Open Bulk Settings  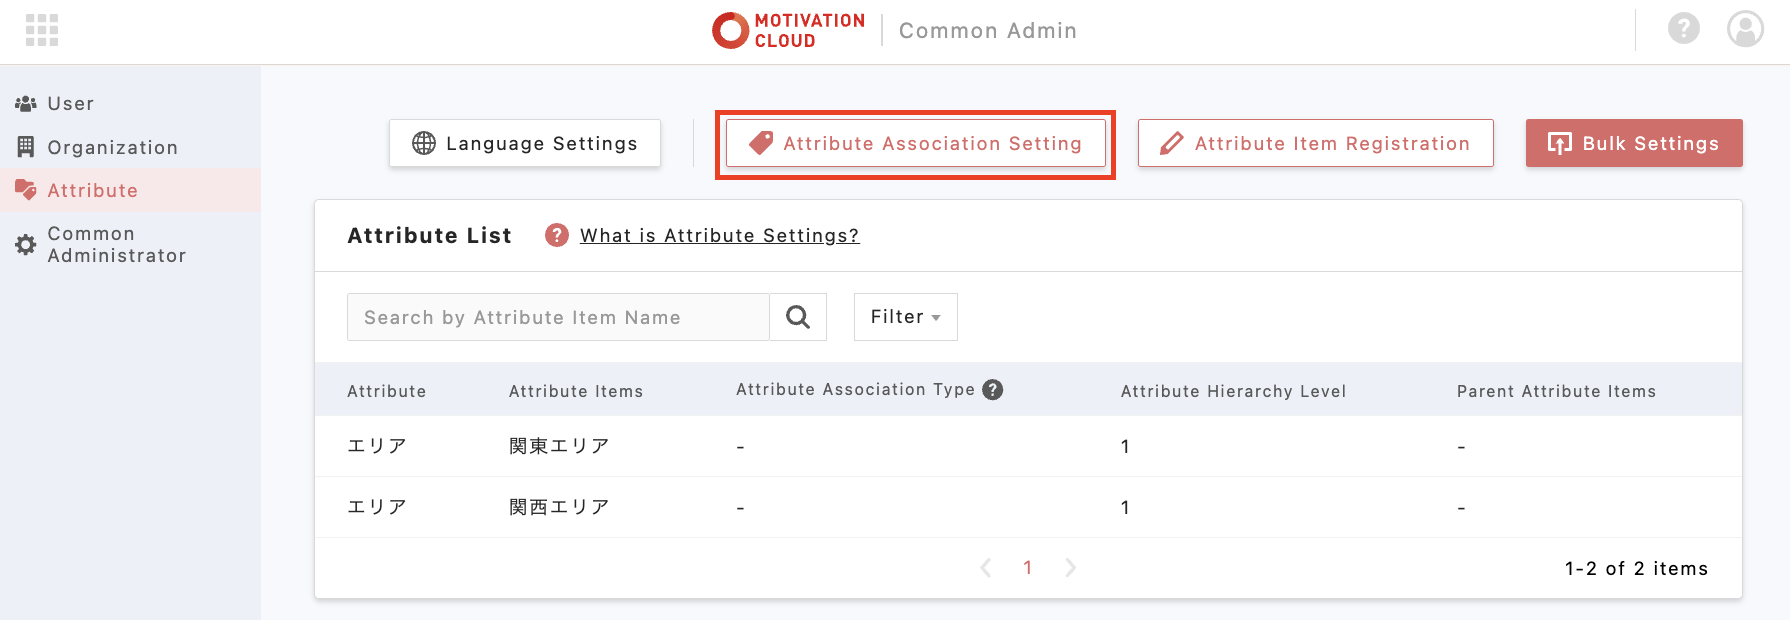click(x=1633, y=143)
